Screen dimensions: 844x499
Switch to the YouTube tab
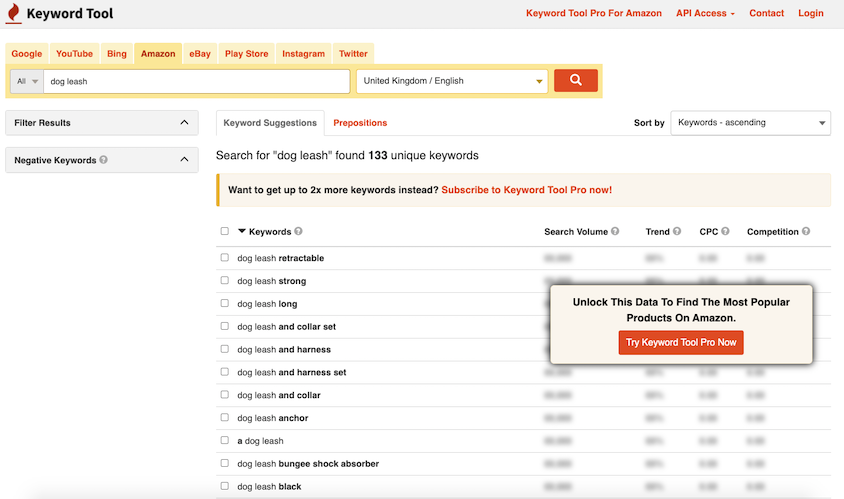pyautogui.click(x=74, y=54)
